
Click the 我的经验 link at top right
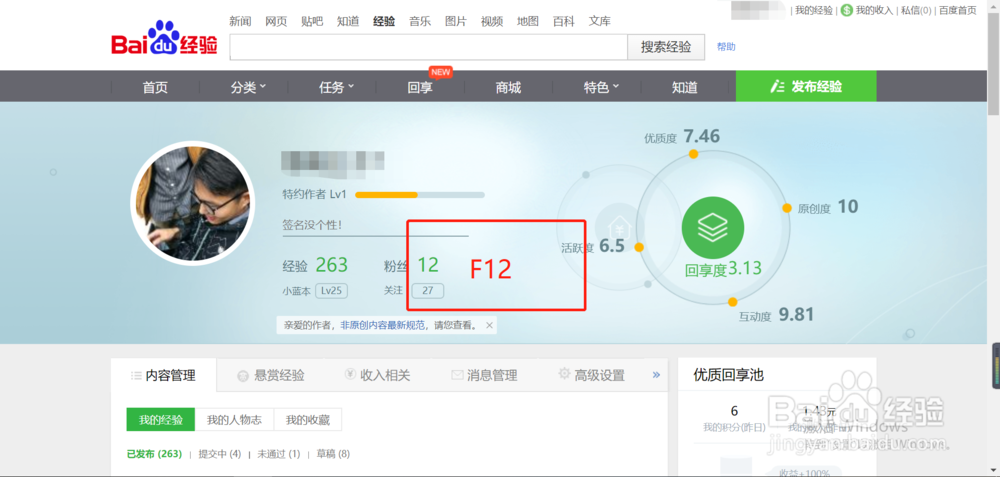814,10
